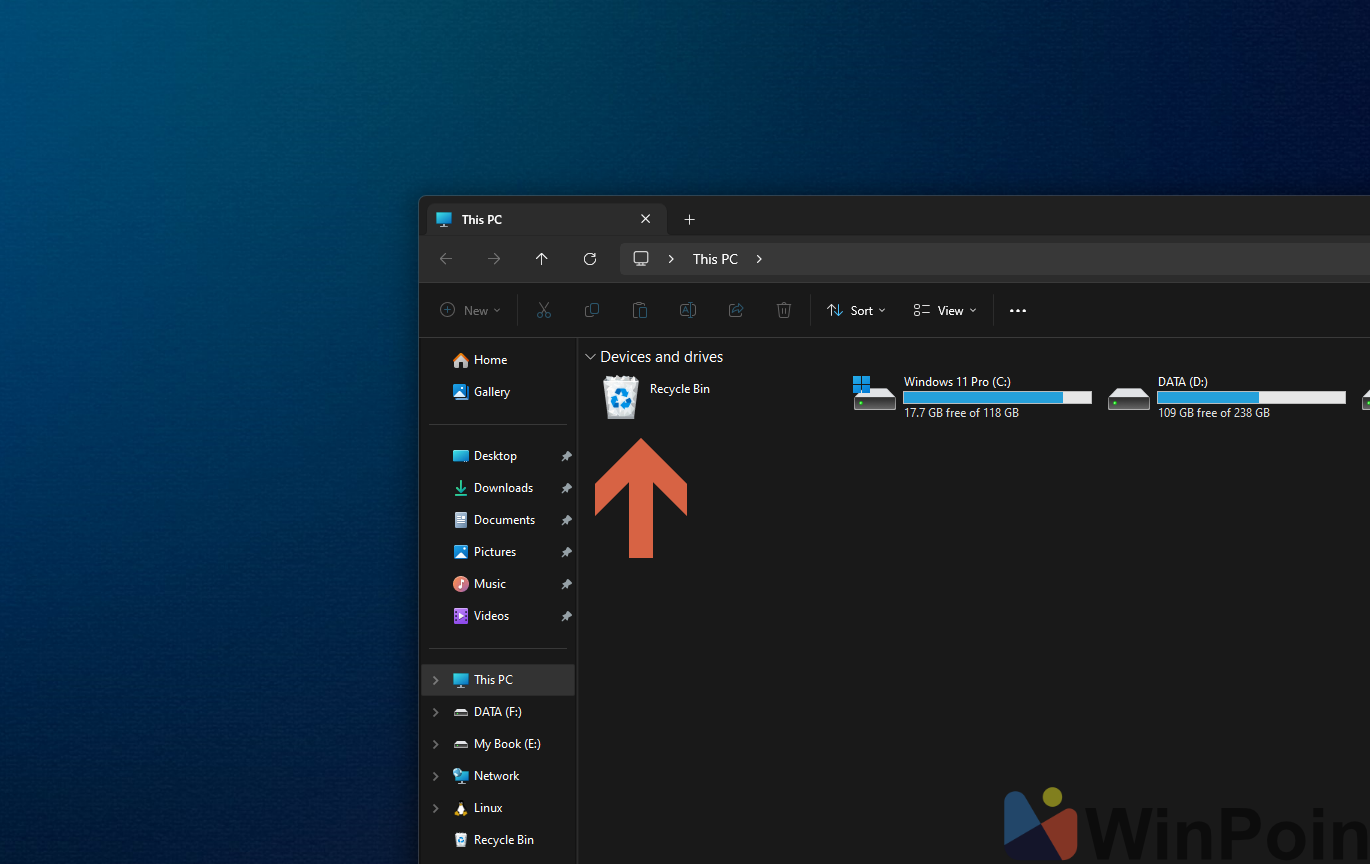Open Downloads folder in sidebar
The image size is (1370, 864).
pyautogui.click(x=503, y=488)
